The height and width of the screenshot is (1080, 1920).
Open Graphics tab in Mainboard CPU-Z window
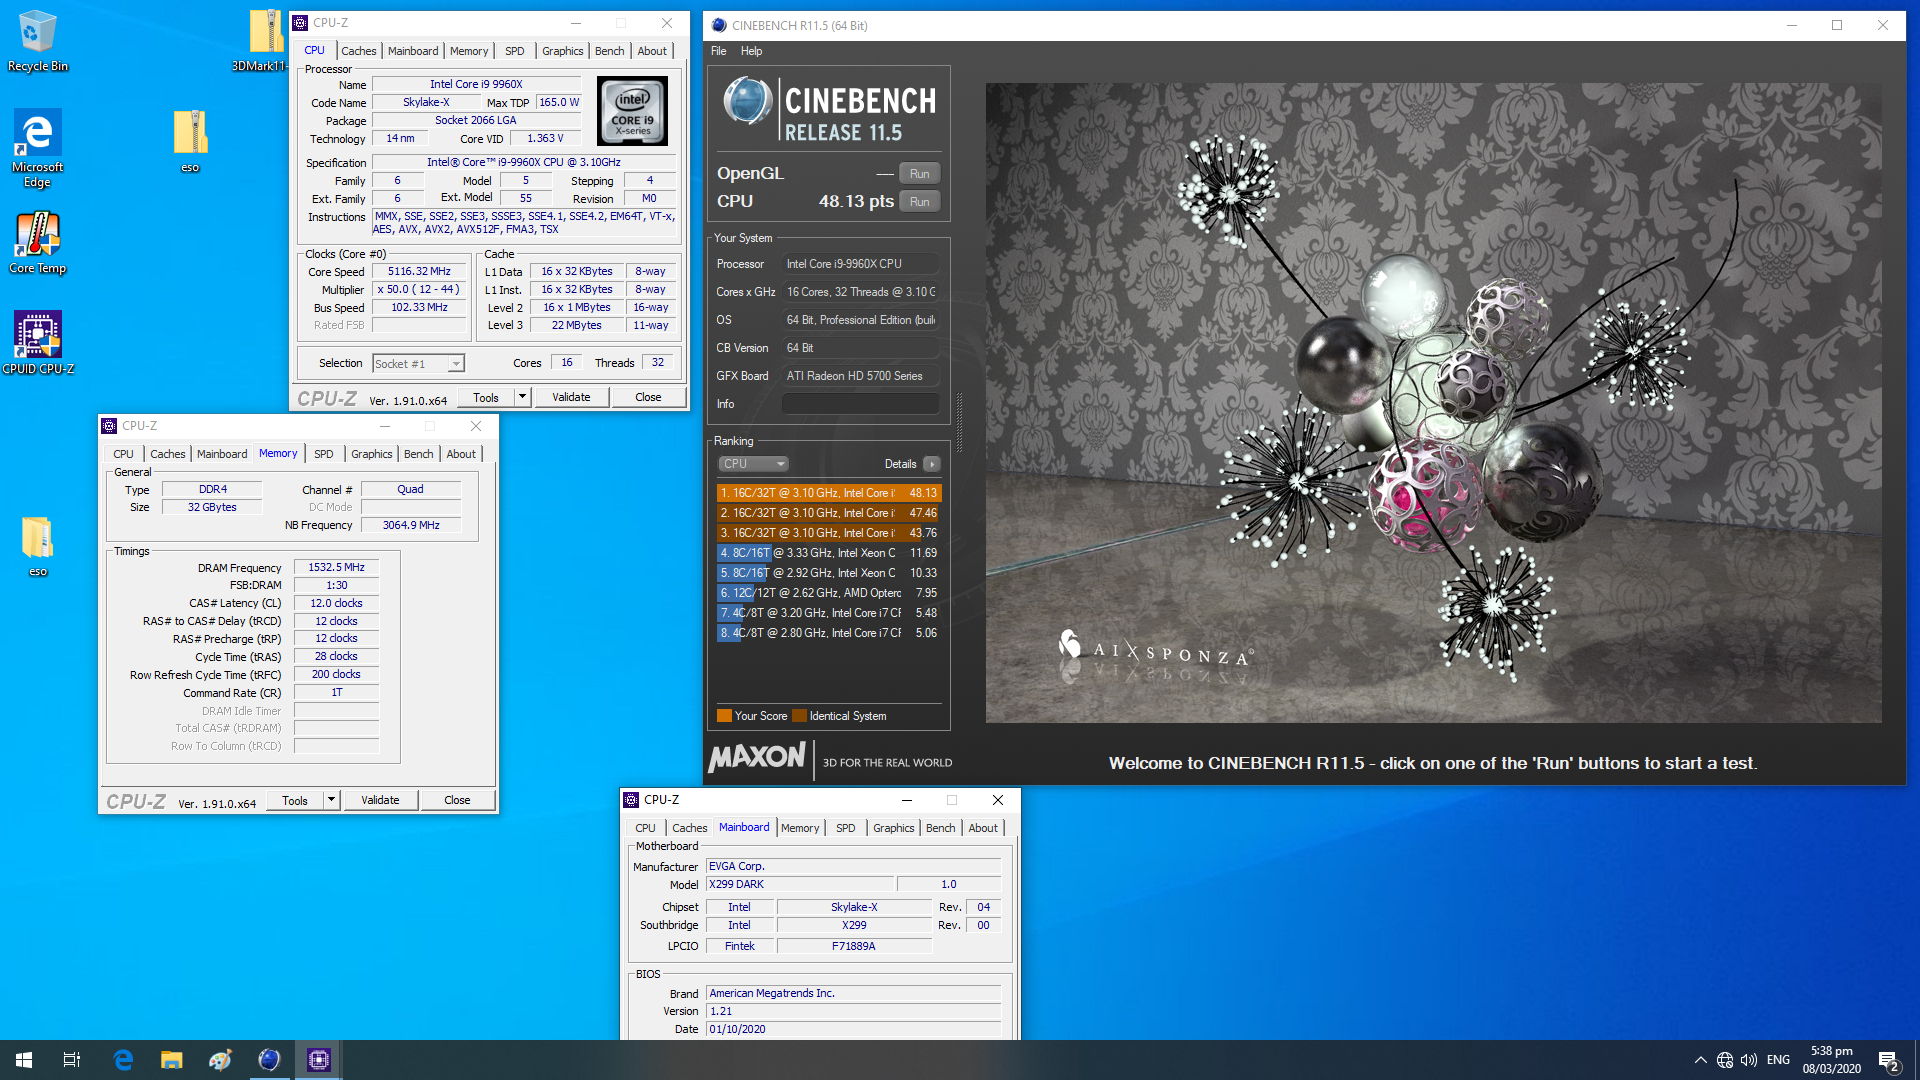tap(893, 828)
